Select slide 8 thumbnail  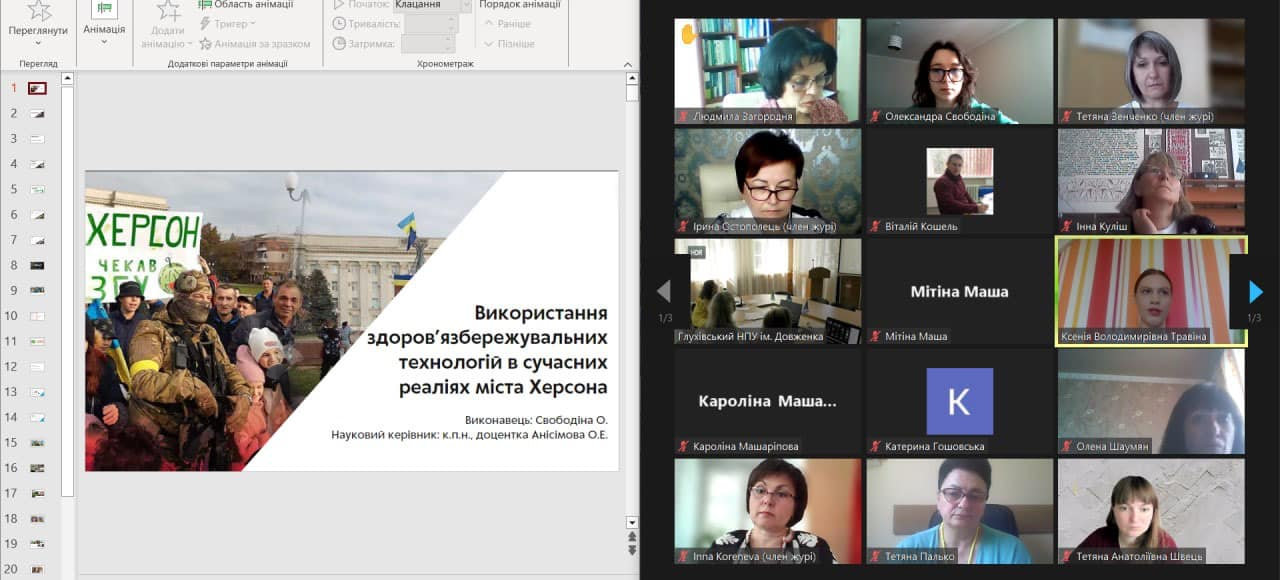(x=37, y=265)
